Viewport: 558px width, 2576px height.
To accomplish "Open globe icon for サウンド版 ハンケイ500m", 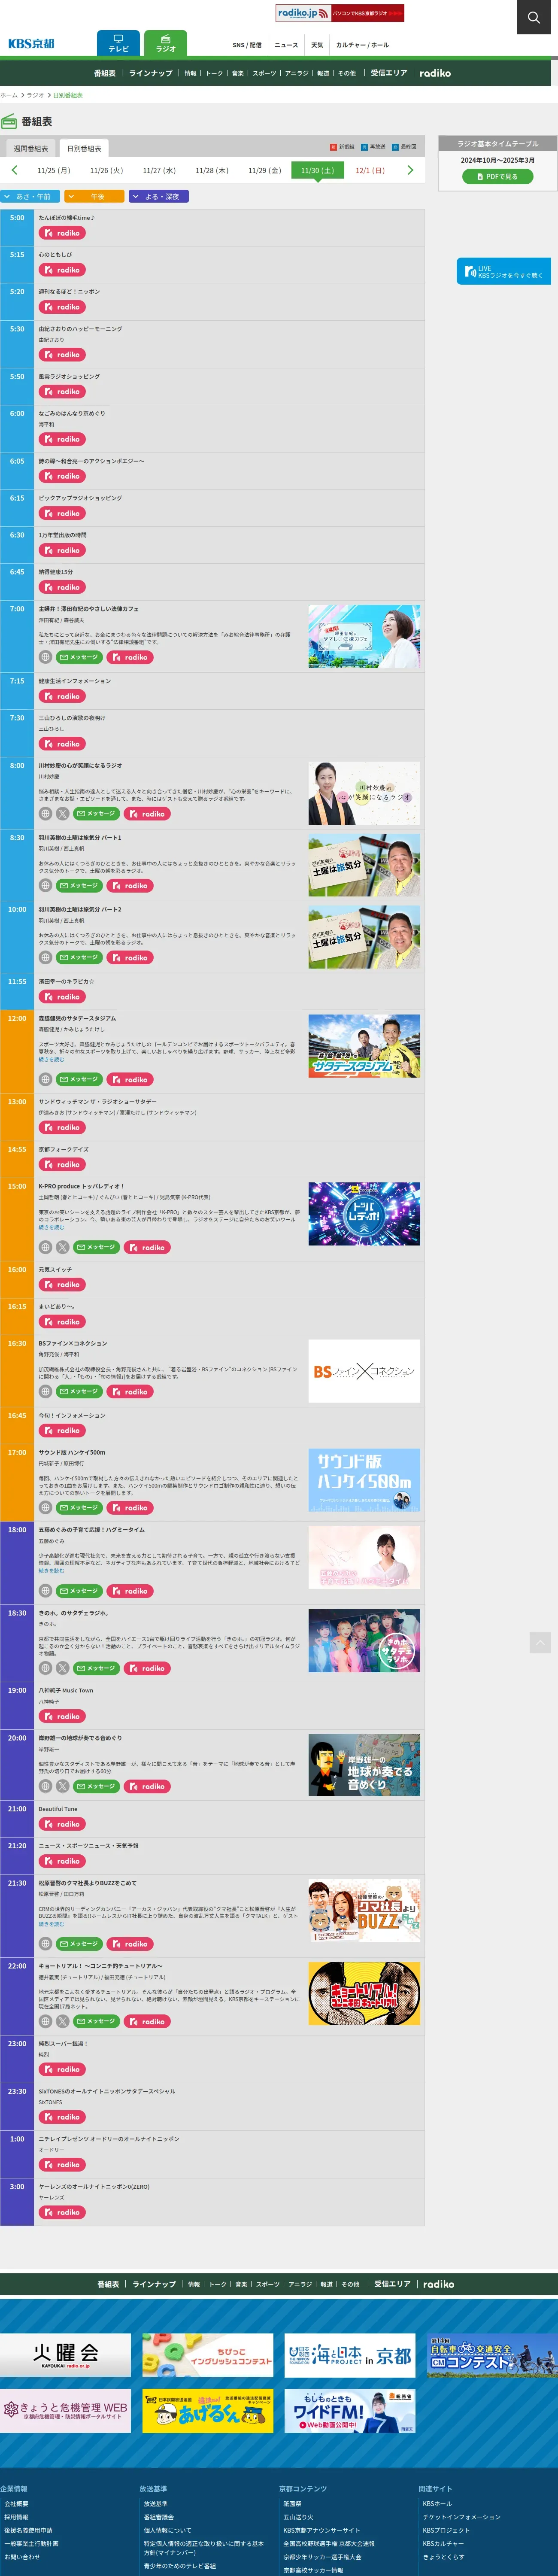I will (x=45, y=1507).
